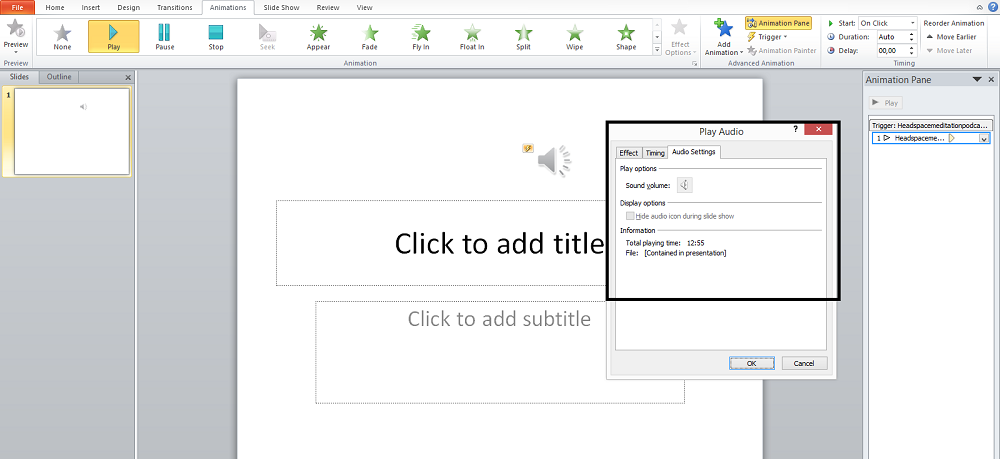Screen dimensions: 1000x459
Task: Choose the Wipe animation
Action: pyautogui.click(x=574, y=37)
